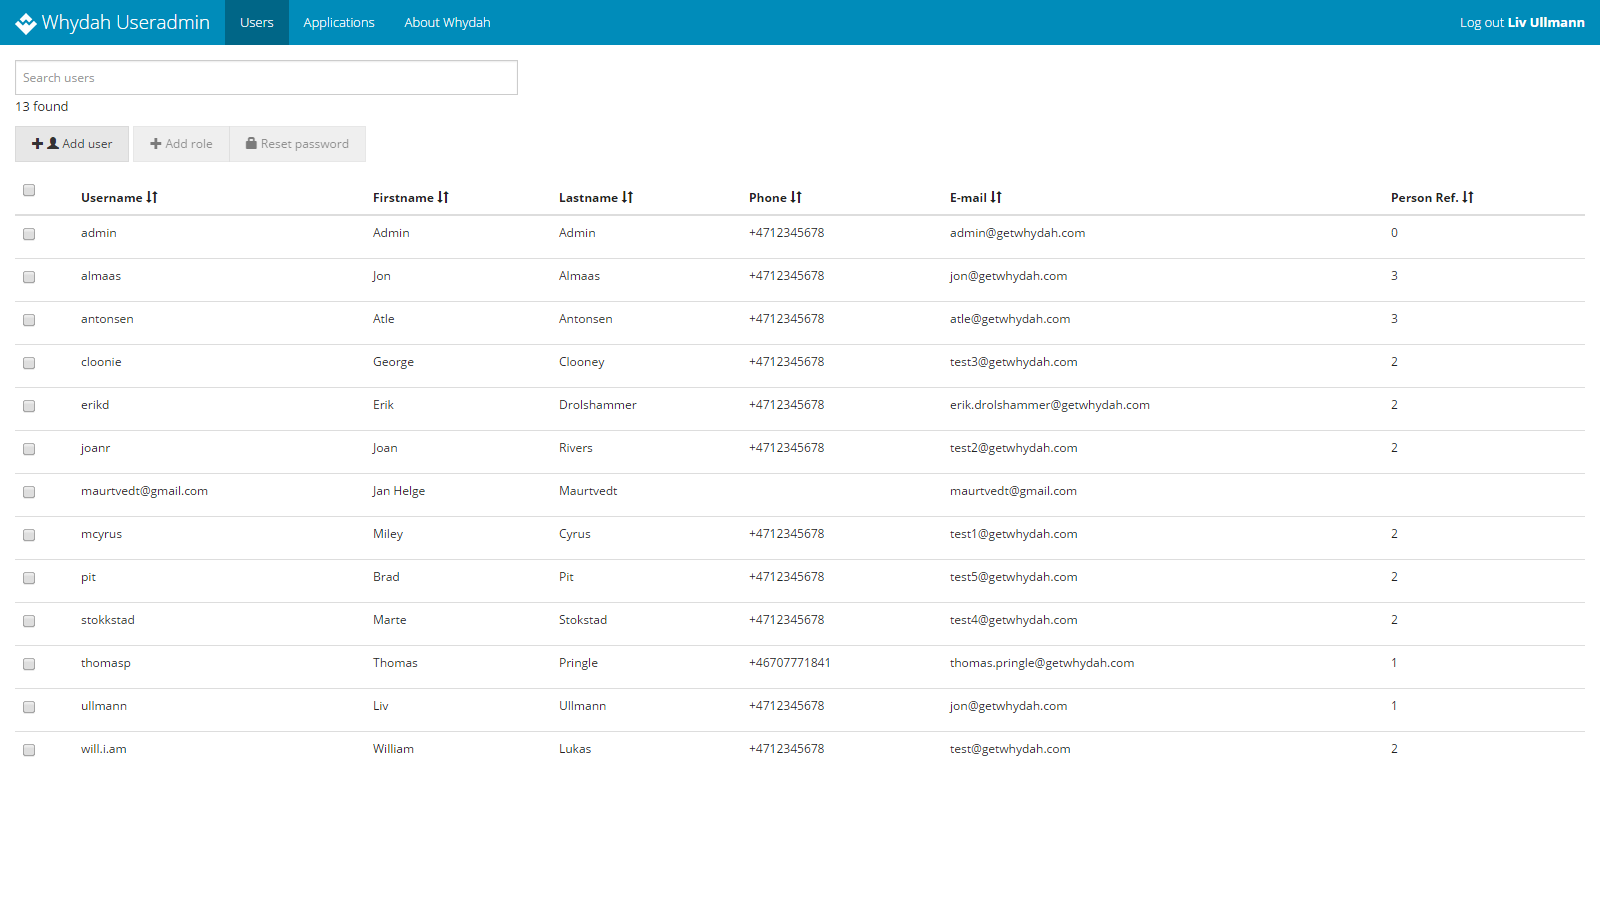Tick the stokkstad row checkbox
Screen dimensions: 1600x900
[29, 621]
